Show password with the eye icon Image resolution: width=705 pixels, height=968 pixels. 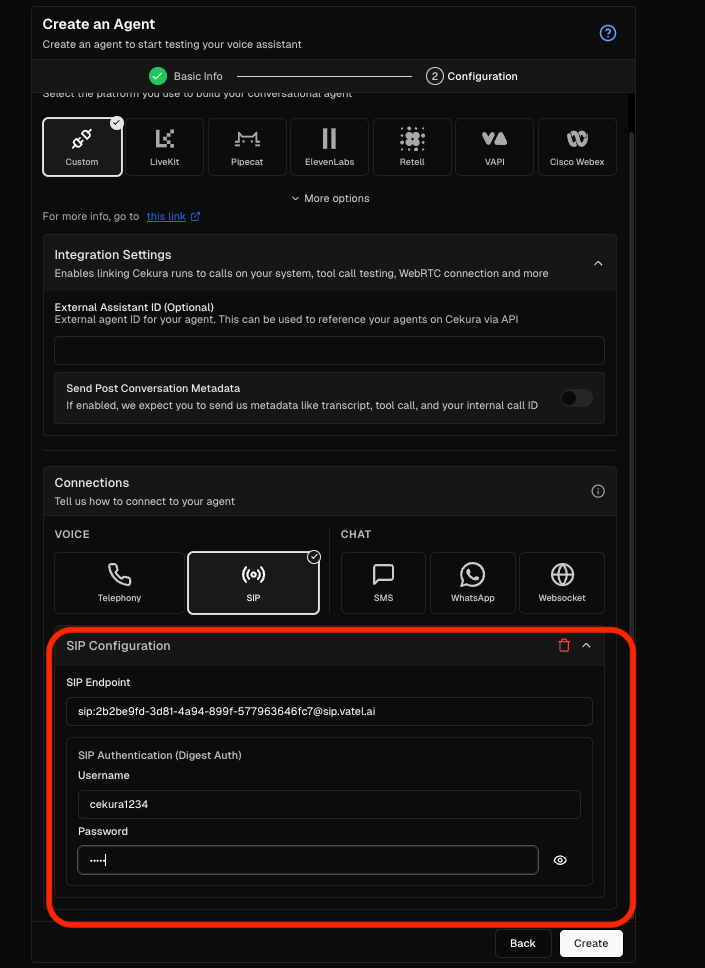(x=560, y=860)
